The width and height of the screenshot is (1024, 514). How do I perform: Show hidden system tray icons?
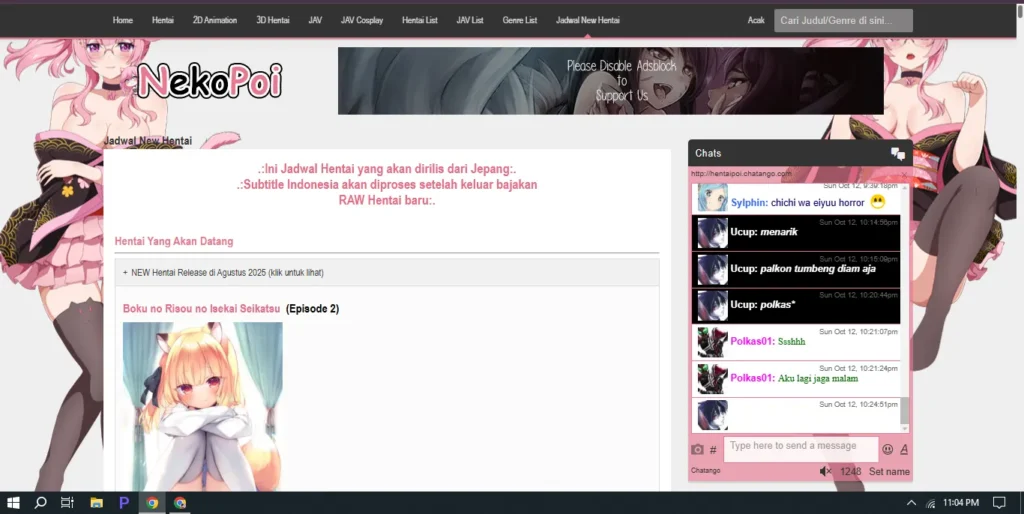[911, 503]
